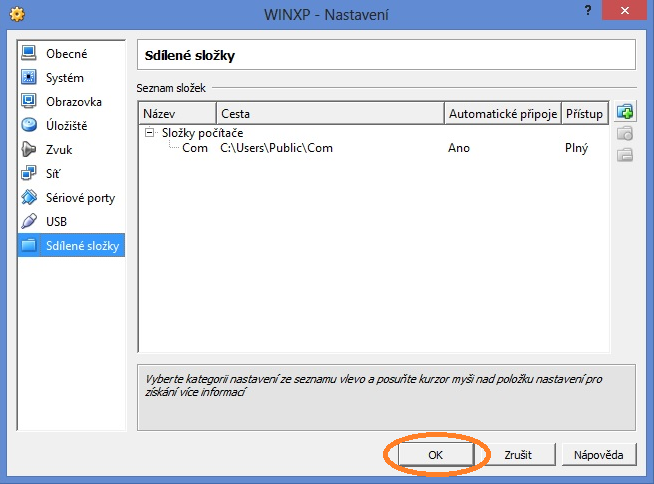Click the path C:\Users\Public\Com

tap(277, 148)
